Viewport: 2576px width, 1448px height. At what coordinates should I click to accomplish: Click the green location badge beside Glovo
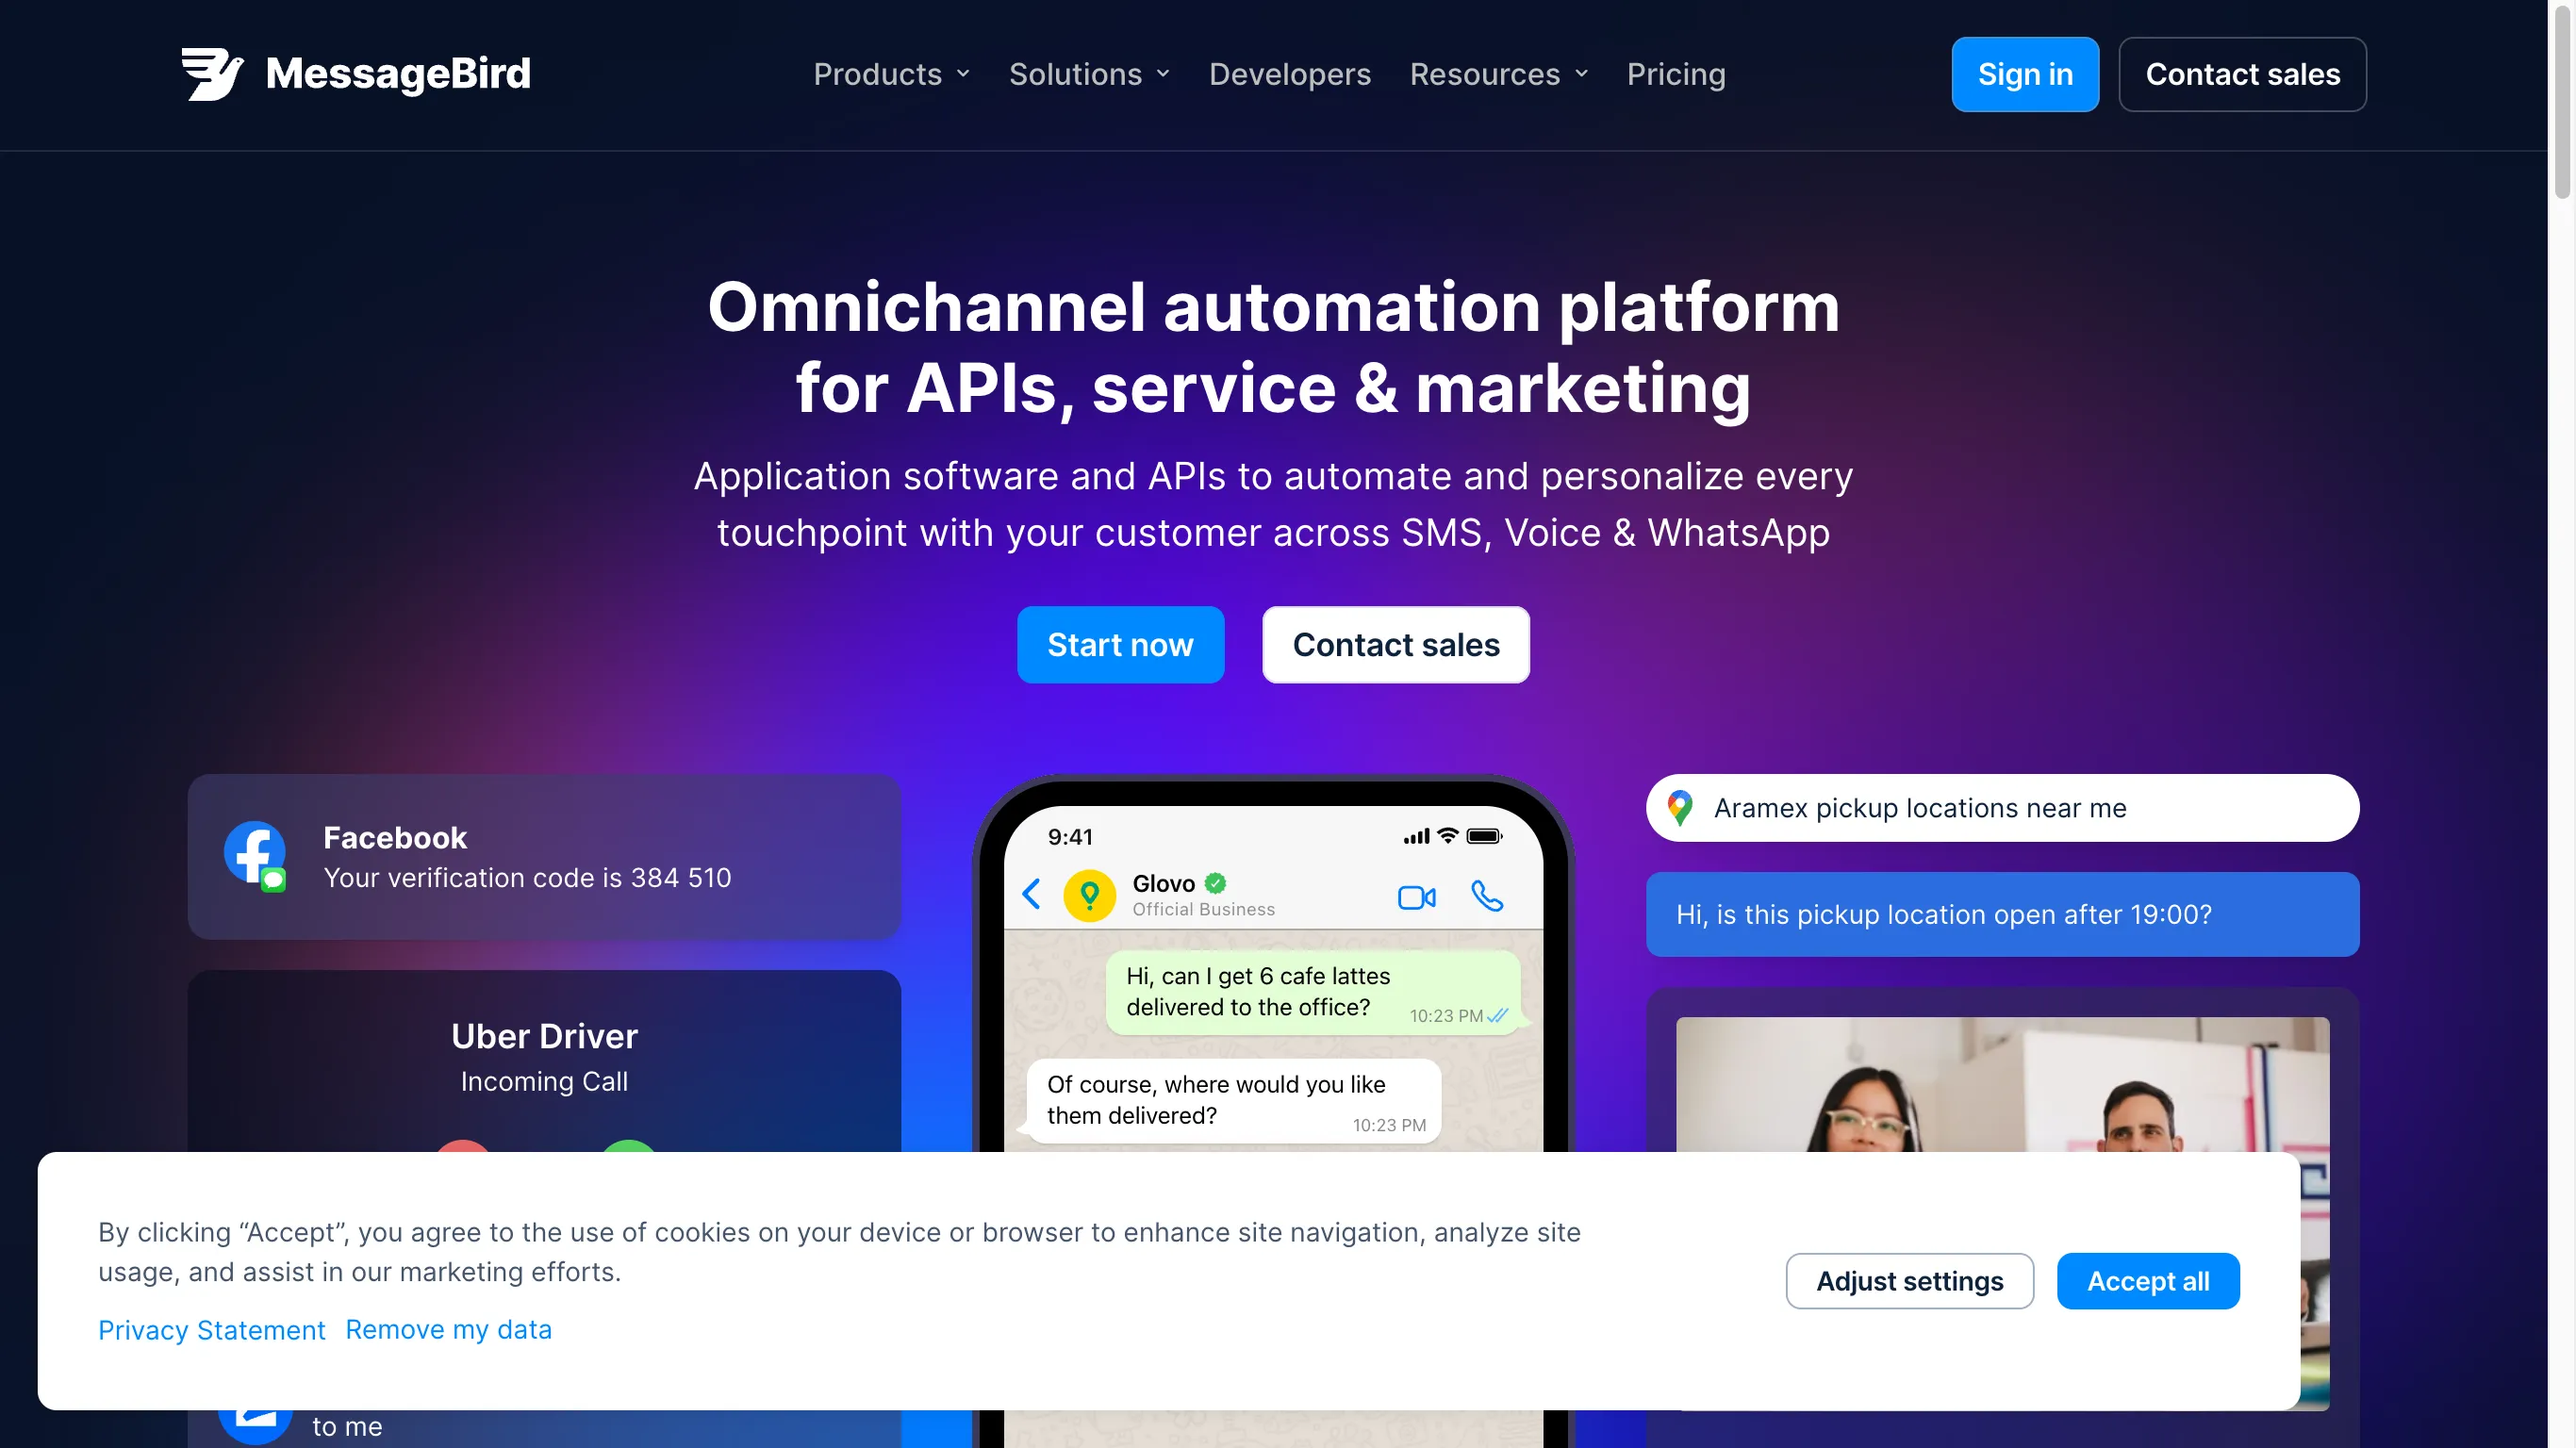coord(1089,895)
